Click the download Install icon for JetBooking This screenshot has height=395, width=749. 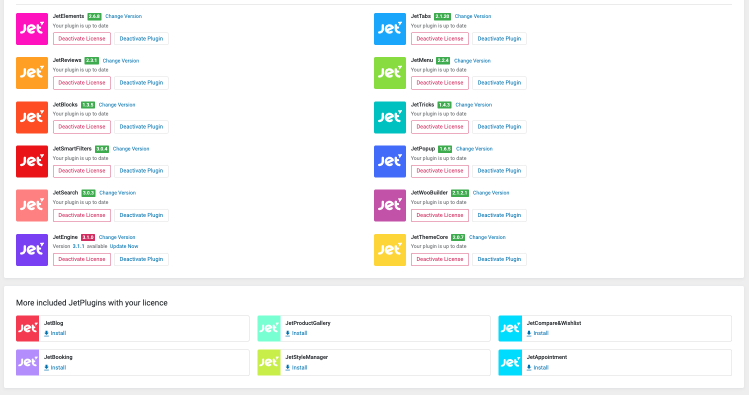[46, 368]
